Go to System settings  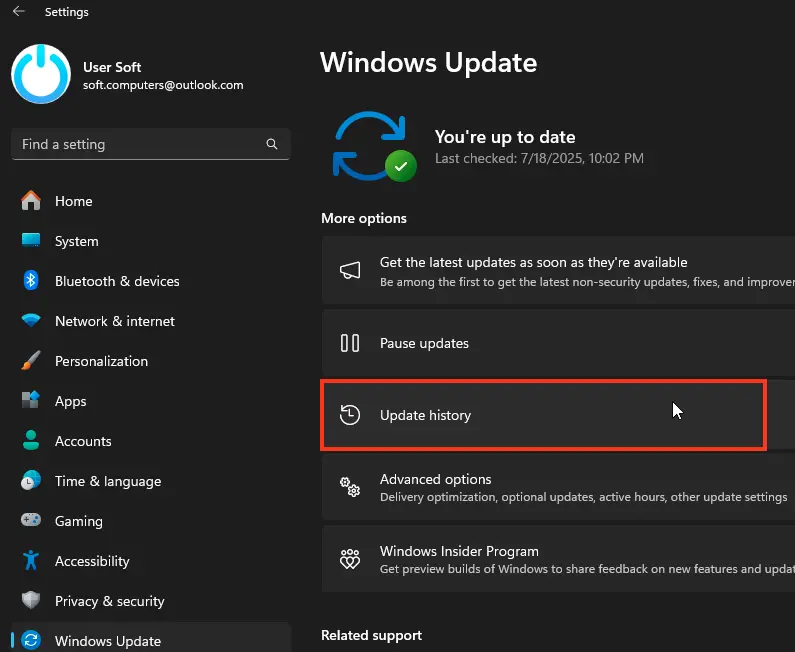76,241
